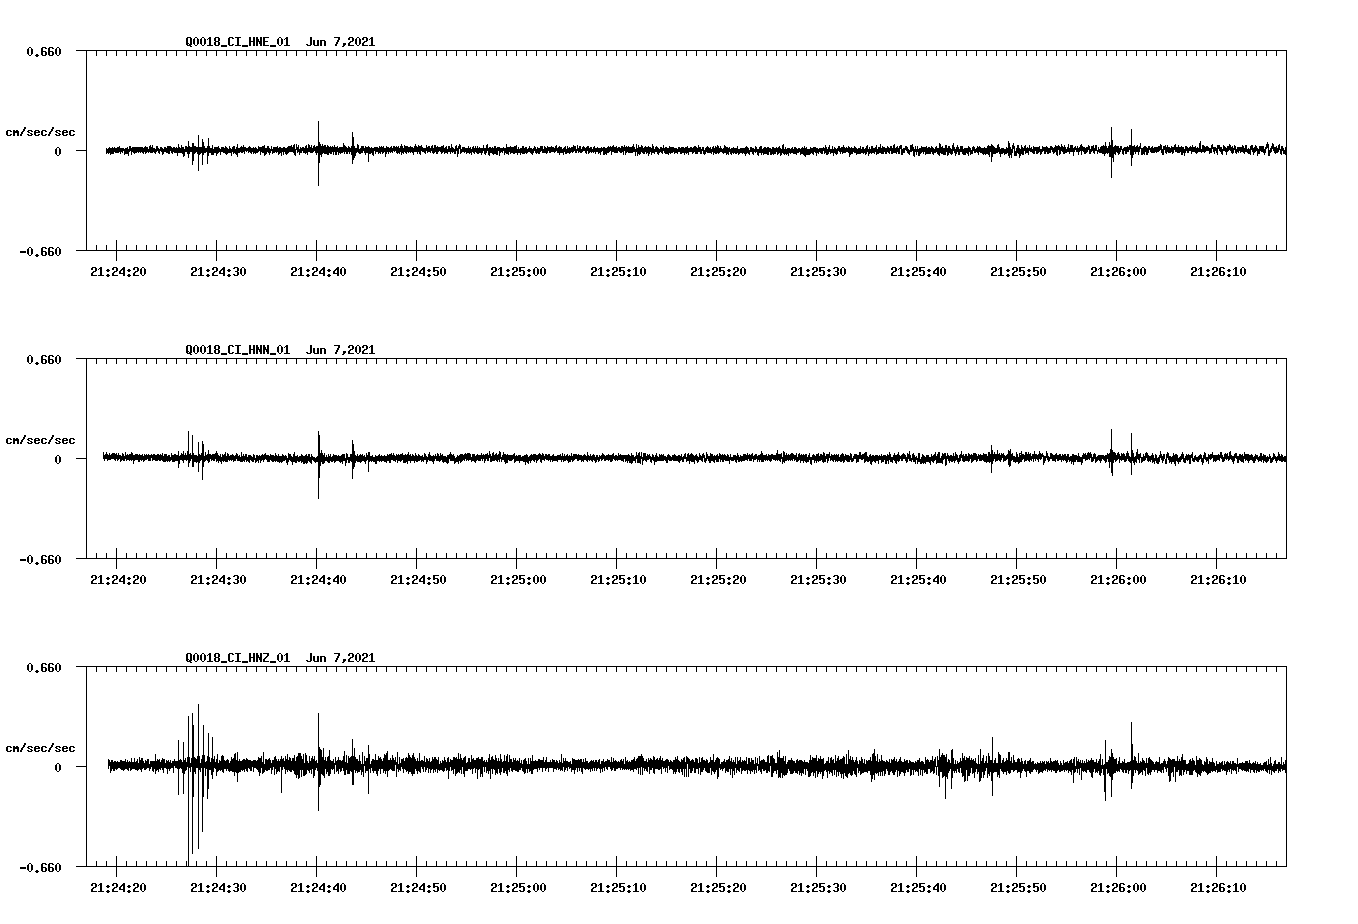Click time label 21:24:20 under HNN plot
Screen dimensions: 1358x924
coord(118,579)
